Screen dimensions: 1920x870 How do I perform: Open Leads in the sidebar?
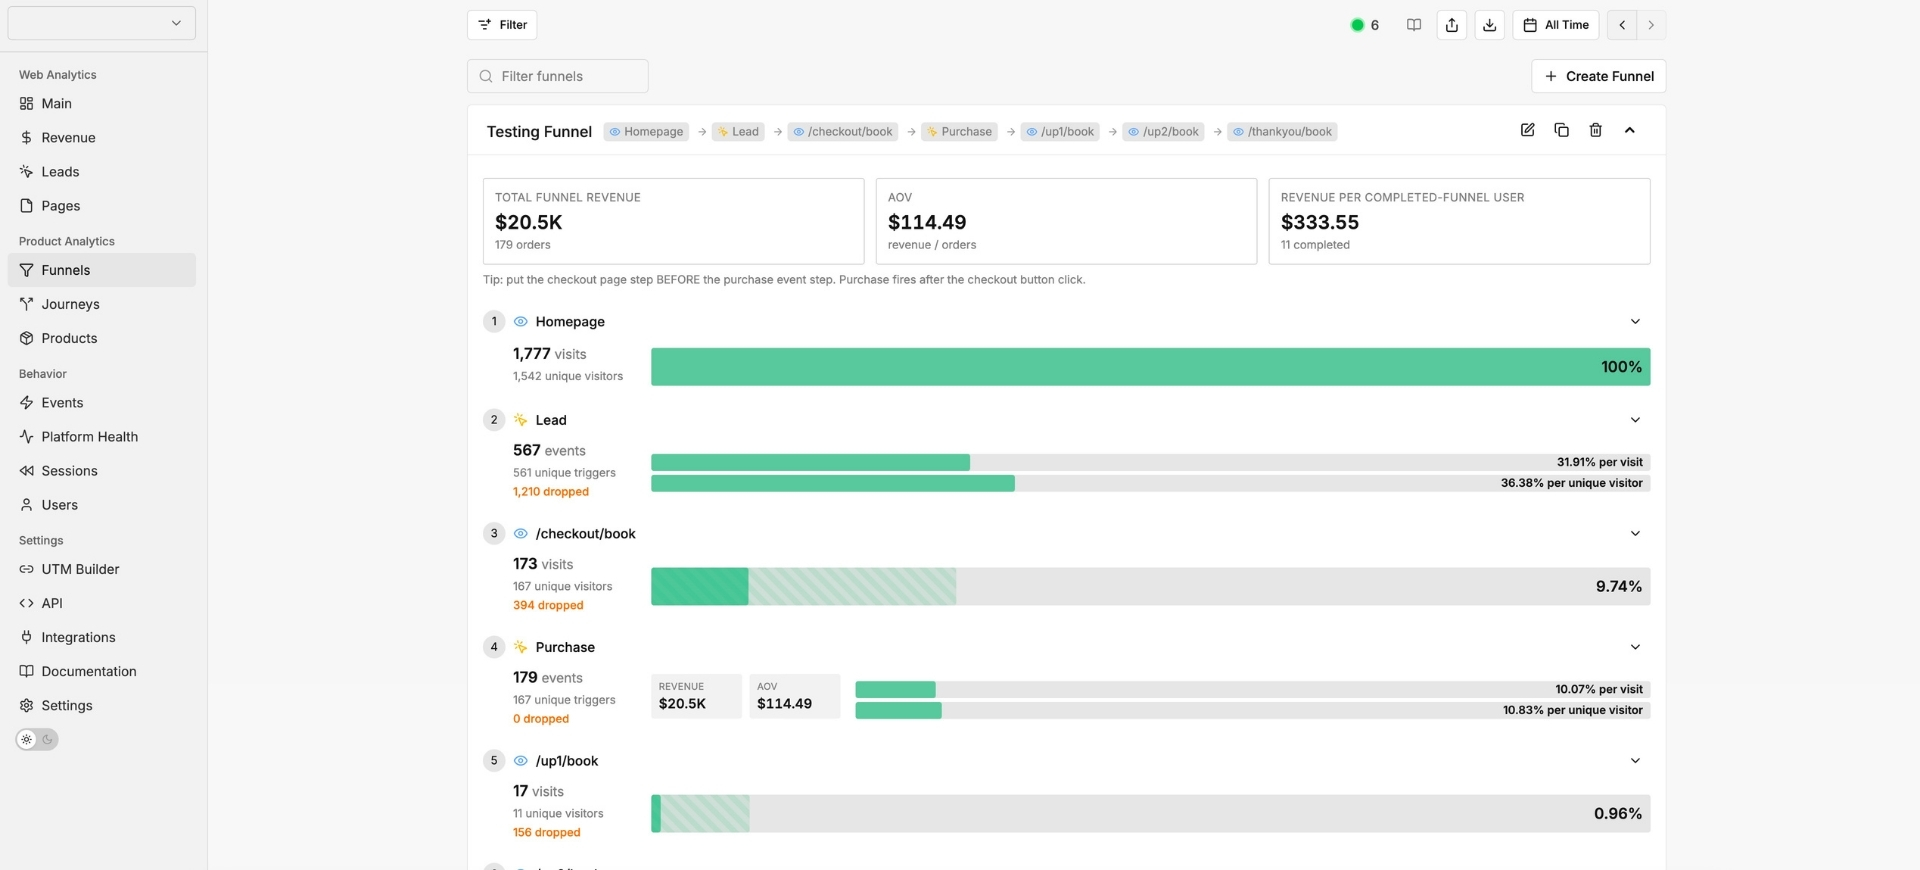coord(101,171)
